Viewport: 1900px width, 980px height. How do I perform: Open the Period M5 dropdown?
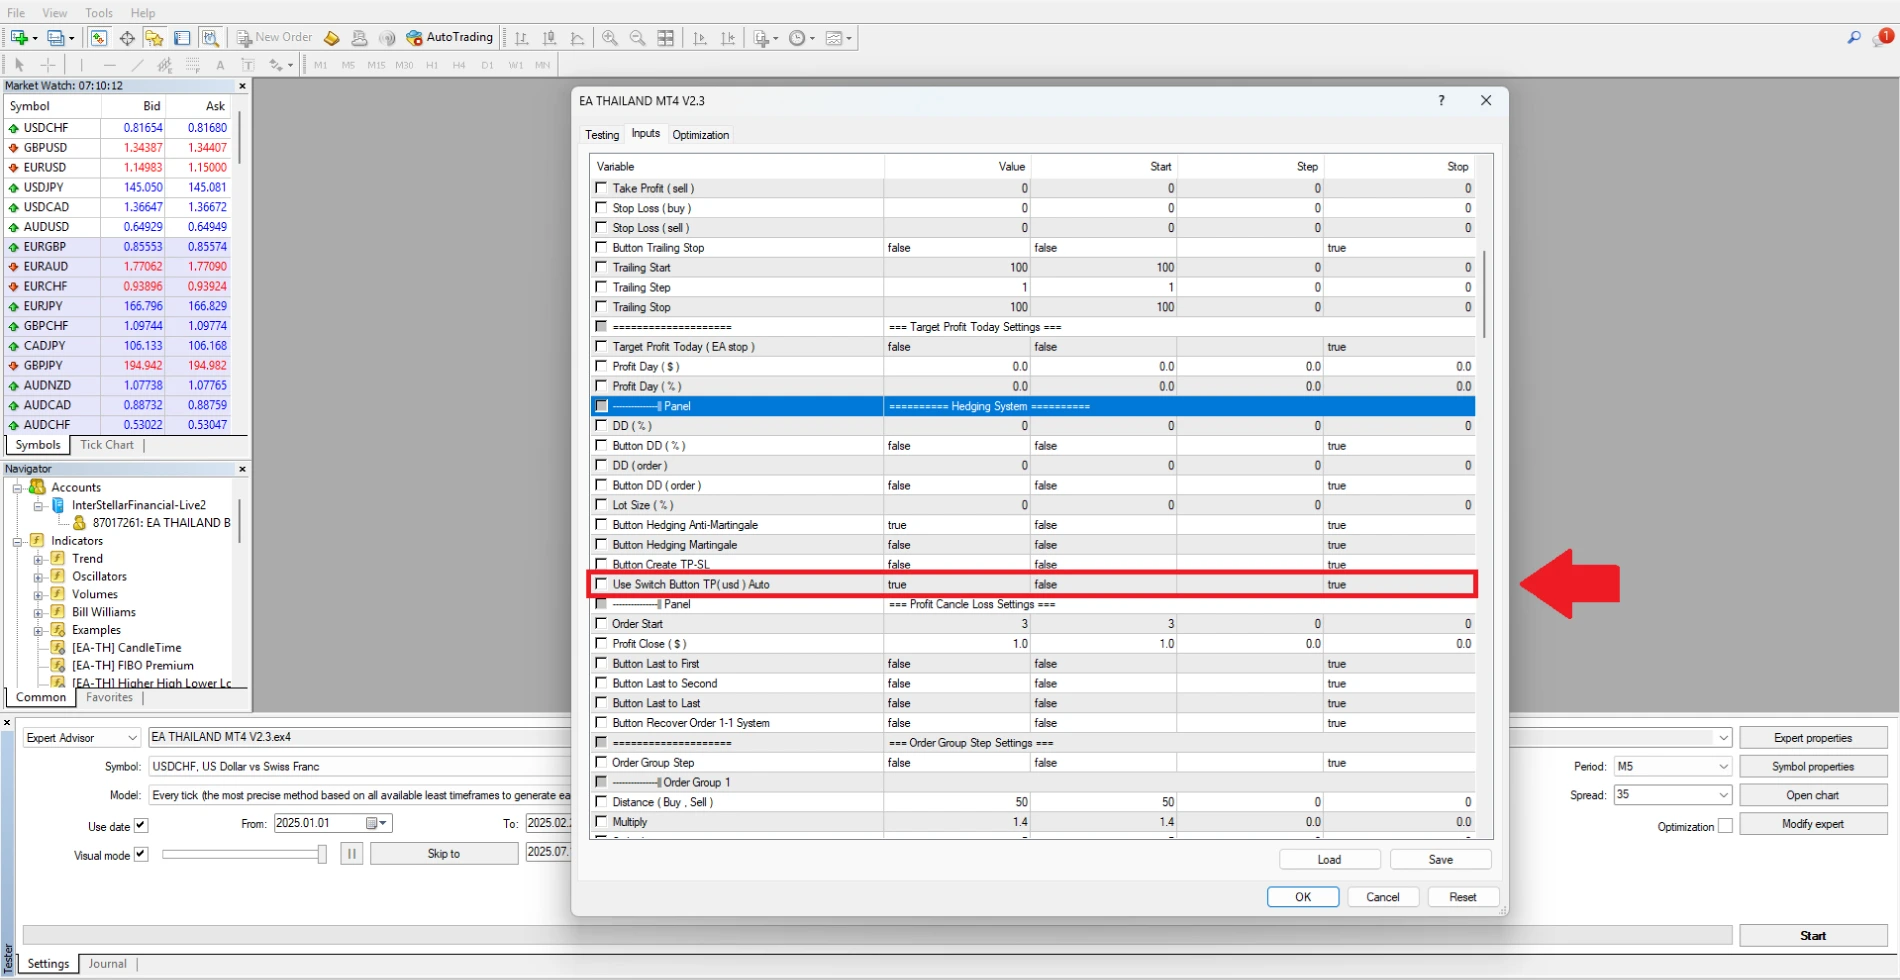[1671, 767]
